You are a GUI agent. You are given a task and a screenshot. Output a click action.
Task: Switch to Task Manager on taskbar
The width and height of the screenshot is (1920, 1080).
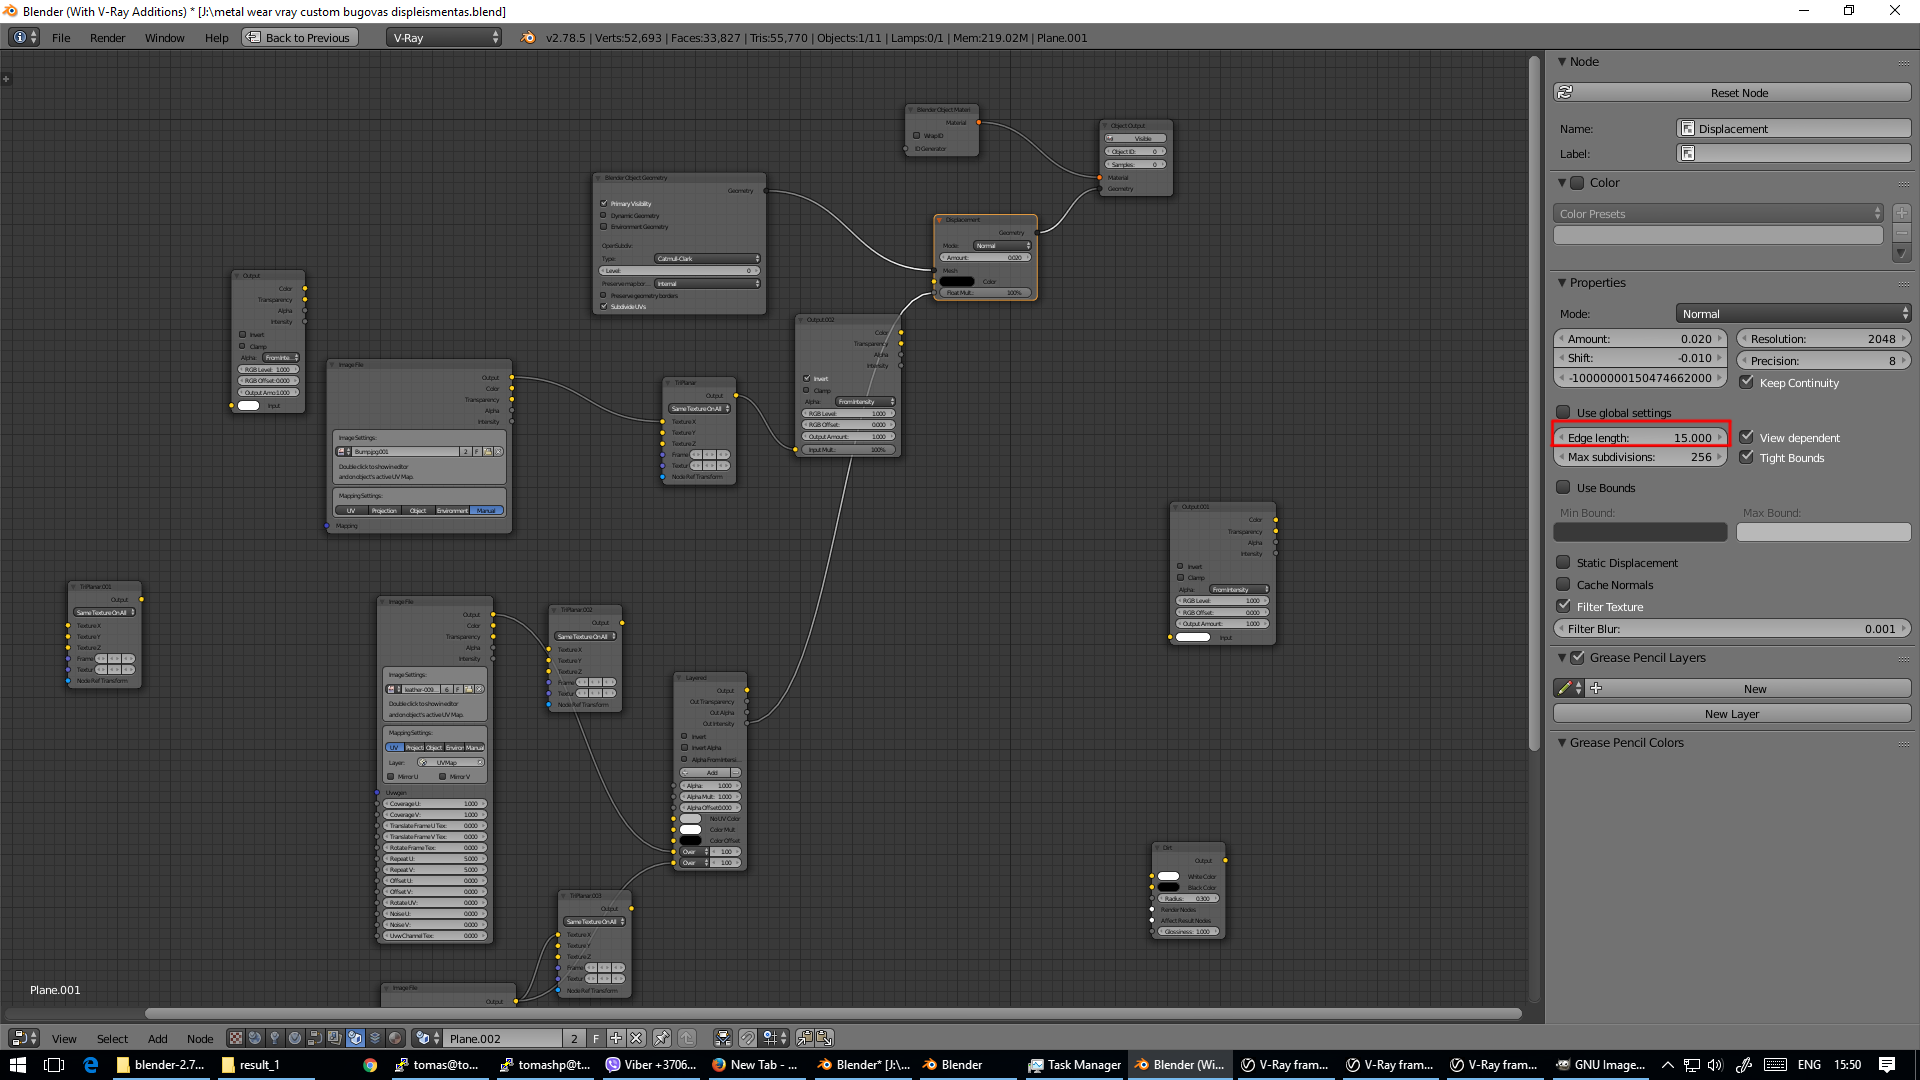coord(1076,1065)
